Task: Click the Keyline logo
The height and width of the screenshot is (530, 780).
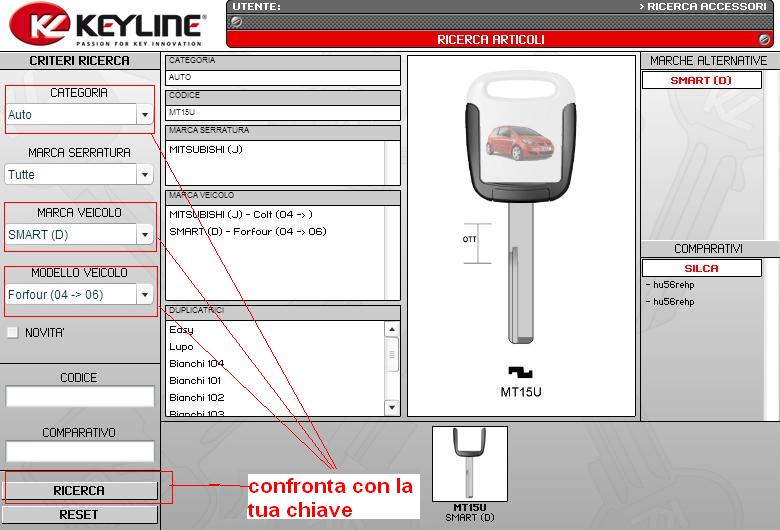Action: [x=107, y=25]
